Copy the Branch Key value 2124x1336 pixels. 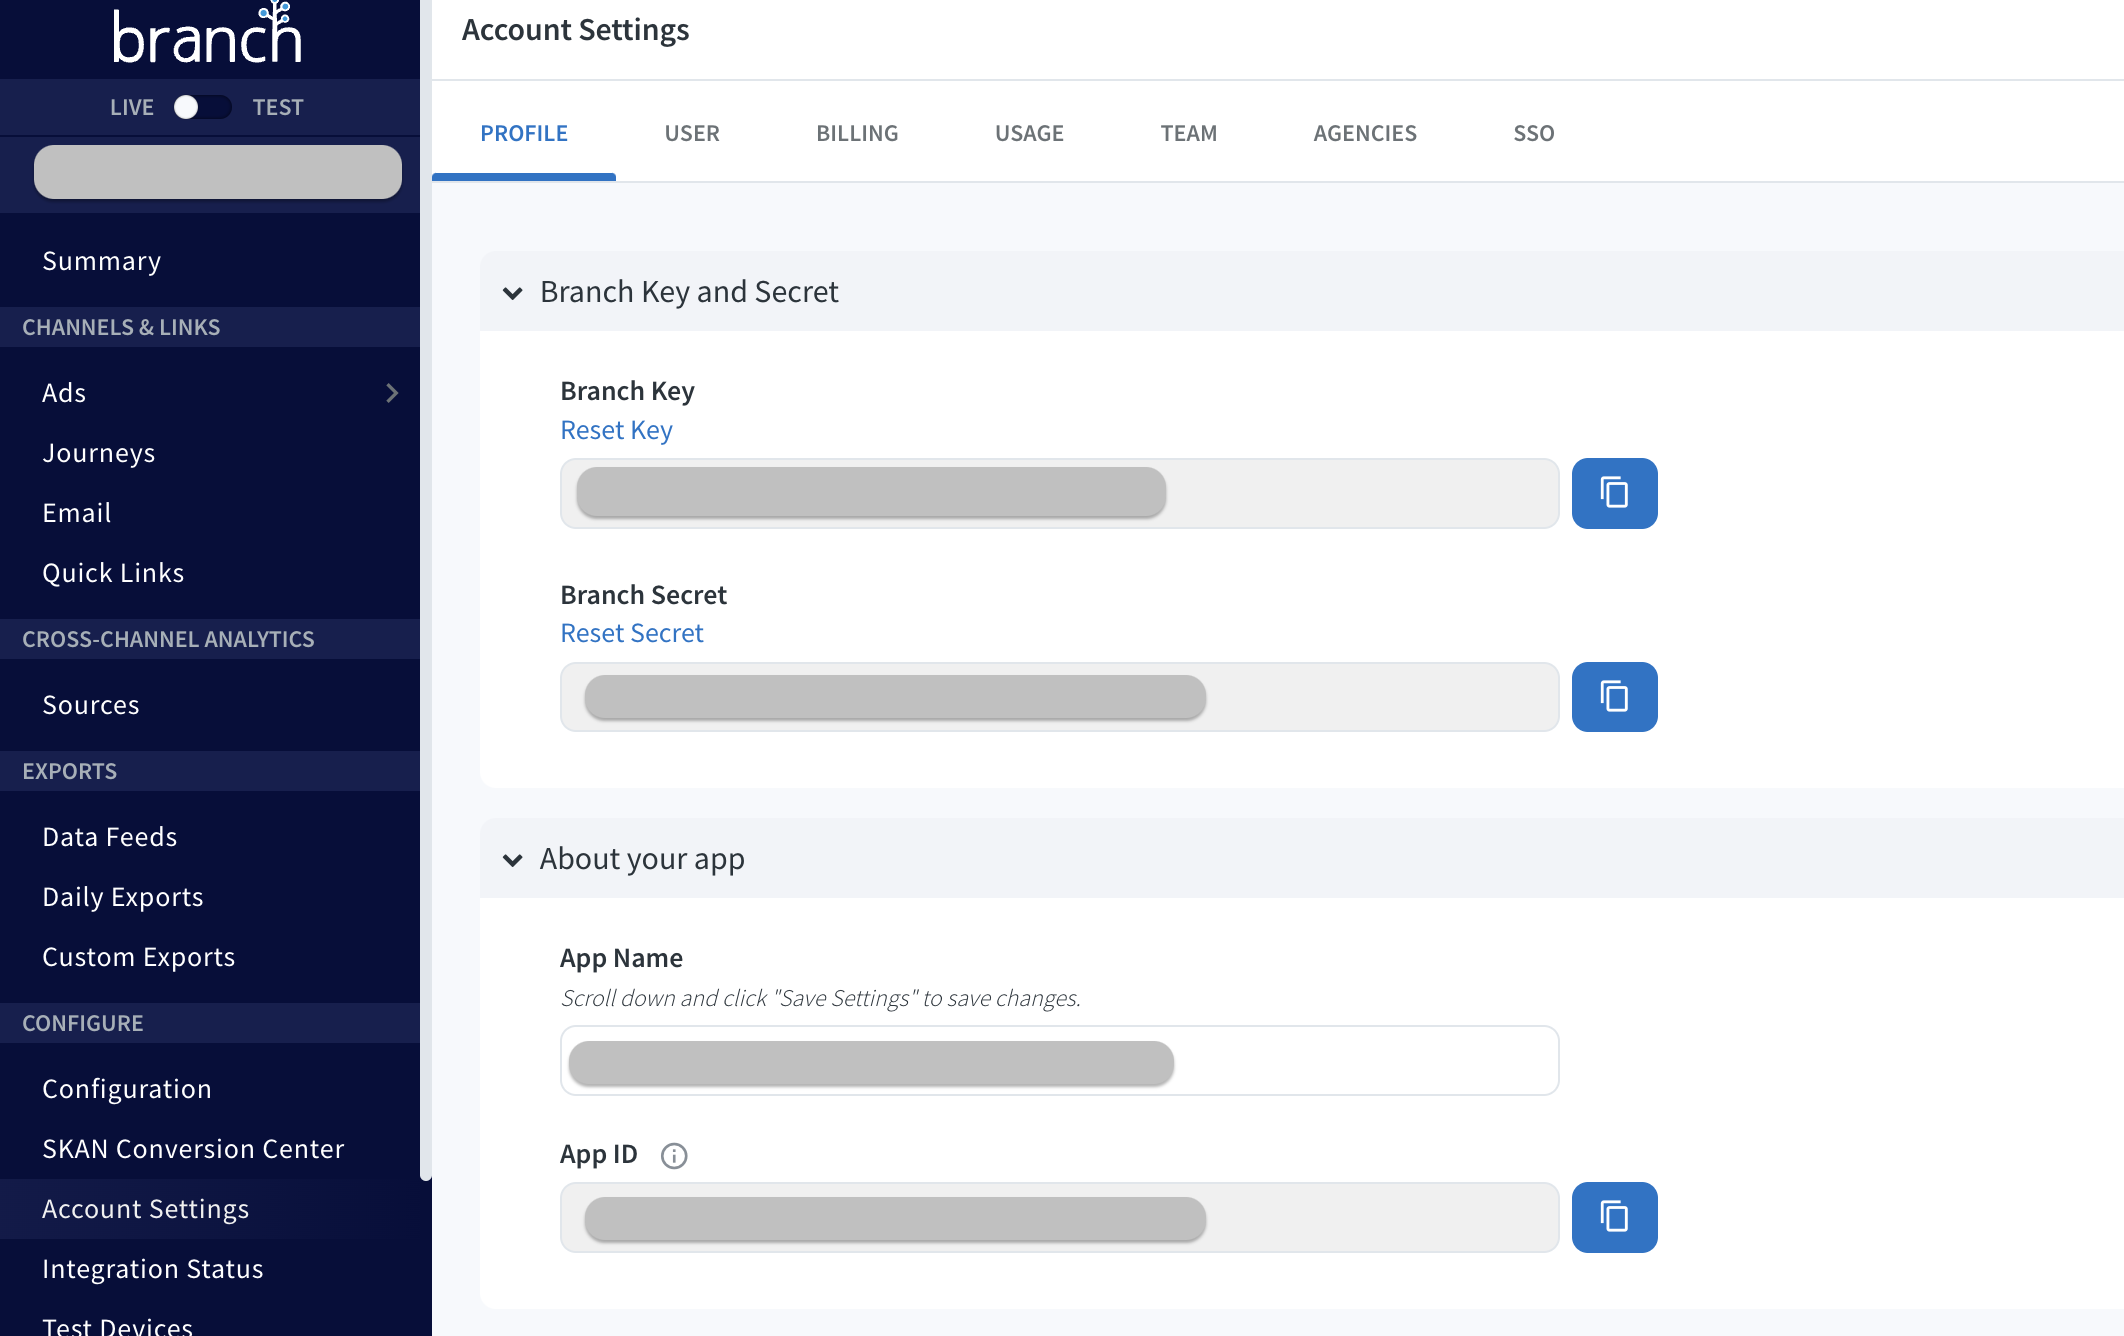point(1614,493)
